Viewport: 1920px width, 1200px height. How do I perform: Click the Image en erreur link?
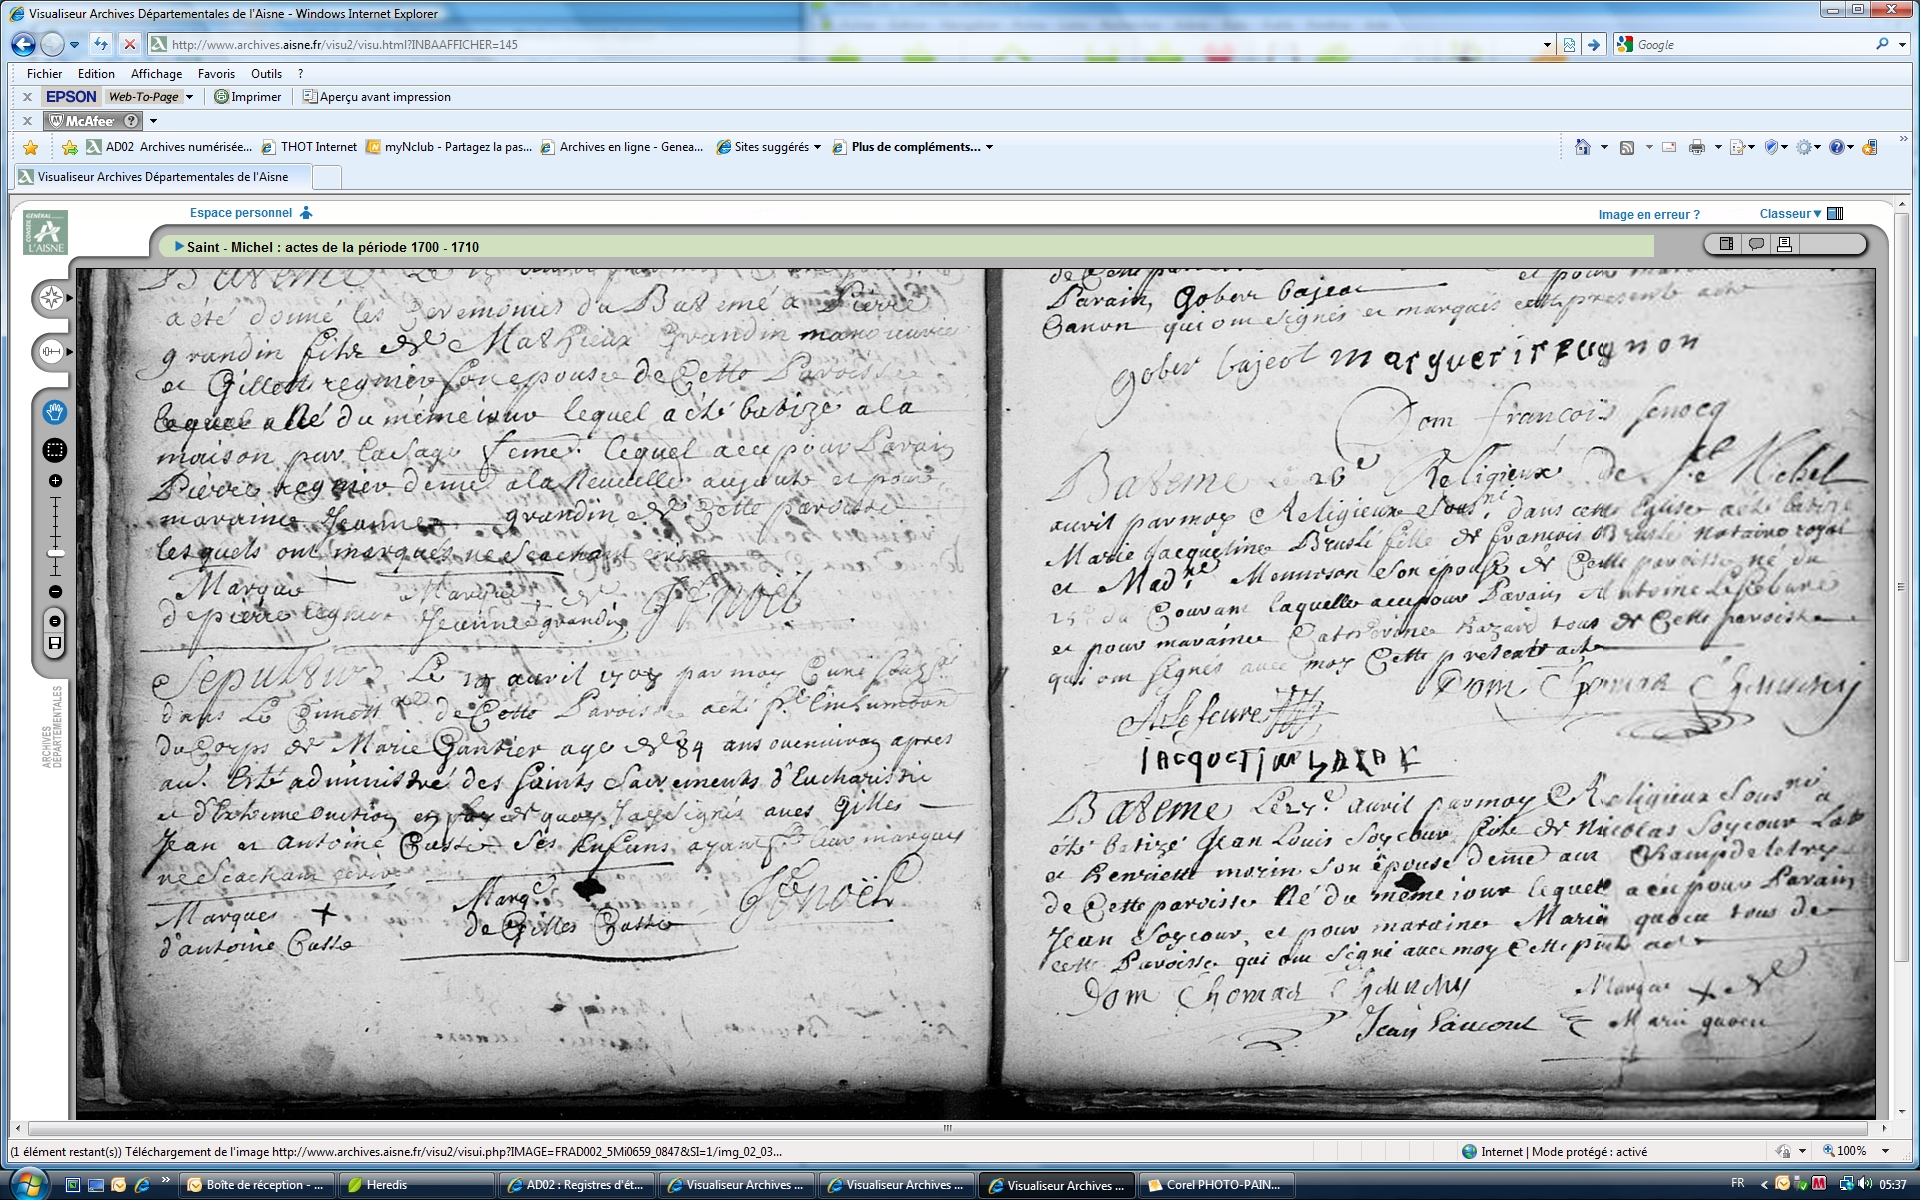[1648, 214]
